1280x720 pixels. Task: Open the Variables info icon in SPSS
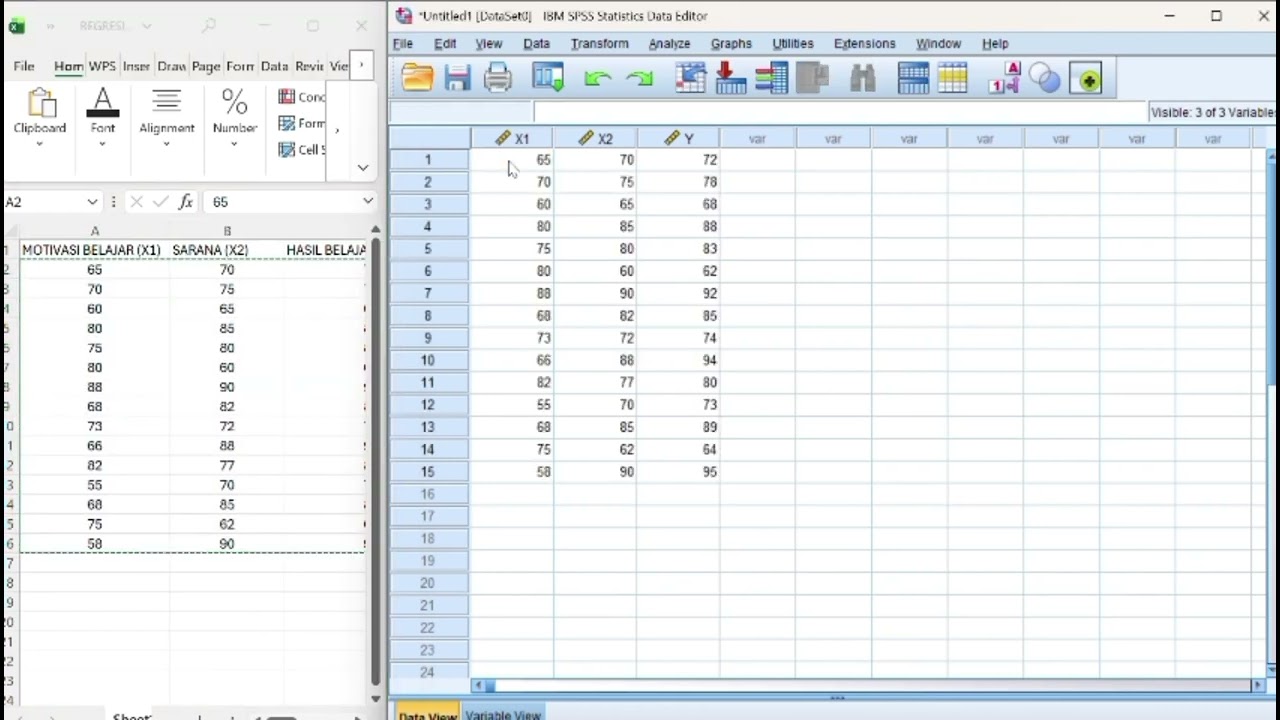click(771, 78)
